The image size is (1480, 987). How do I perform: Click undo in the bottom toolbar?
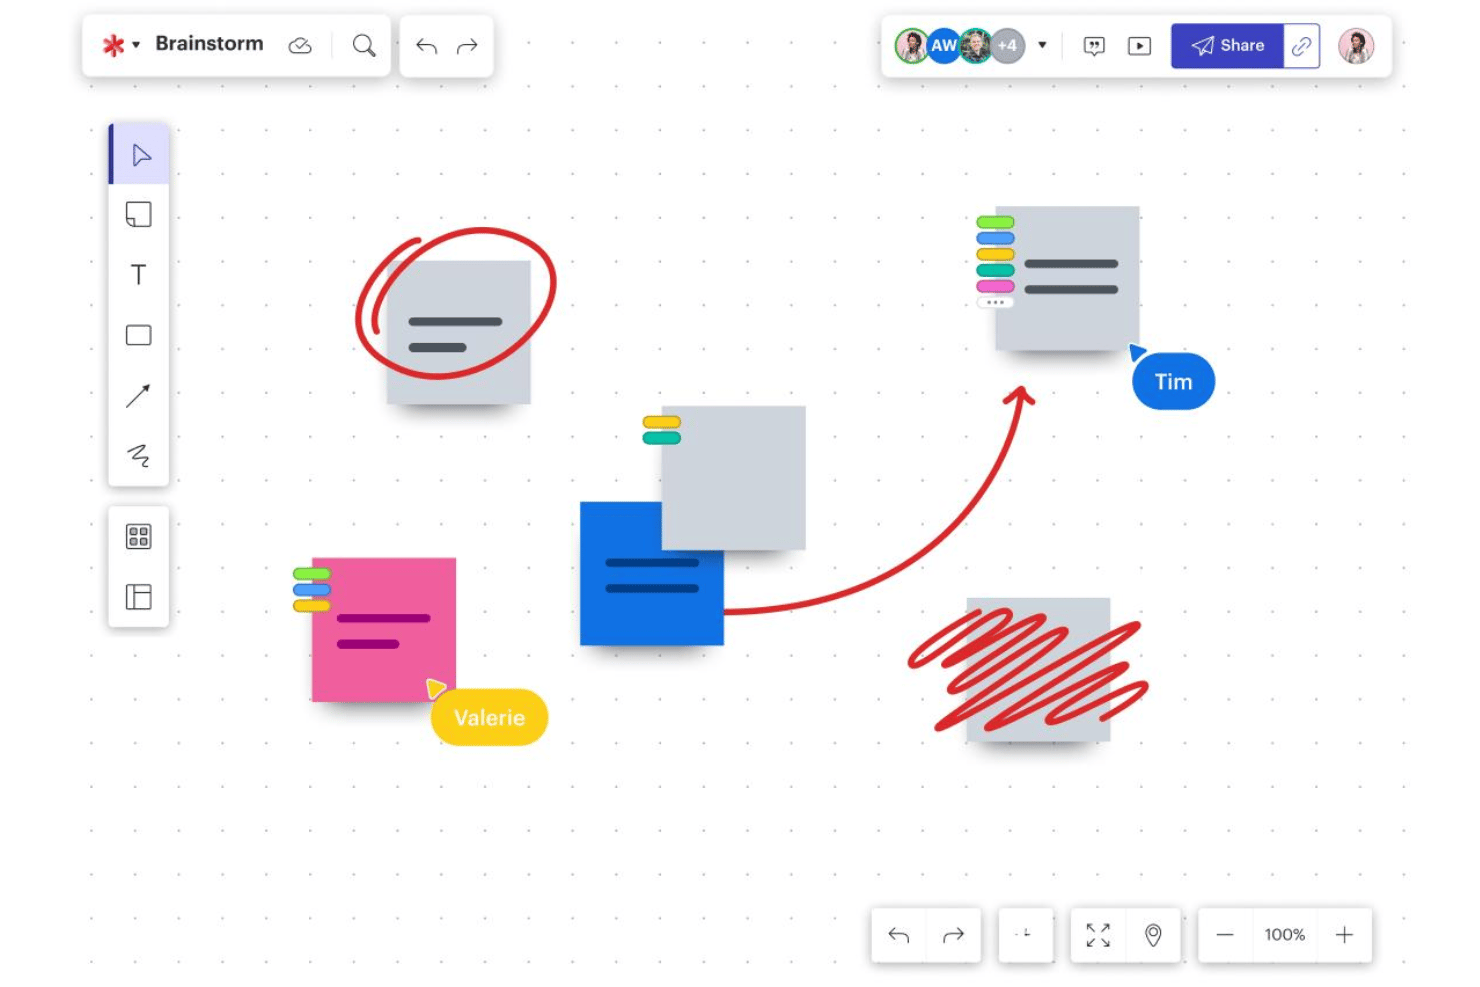pos(899,935)
